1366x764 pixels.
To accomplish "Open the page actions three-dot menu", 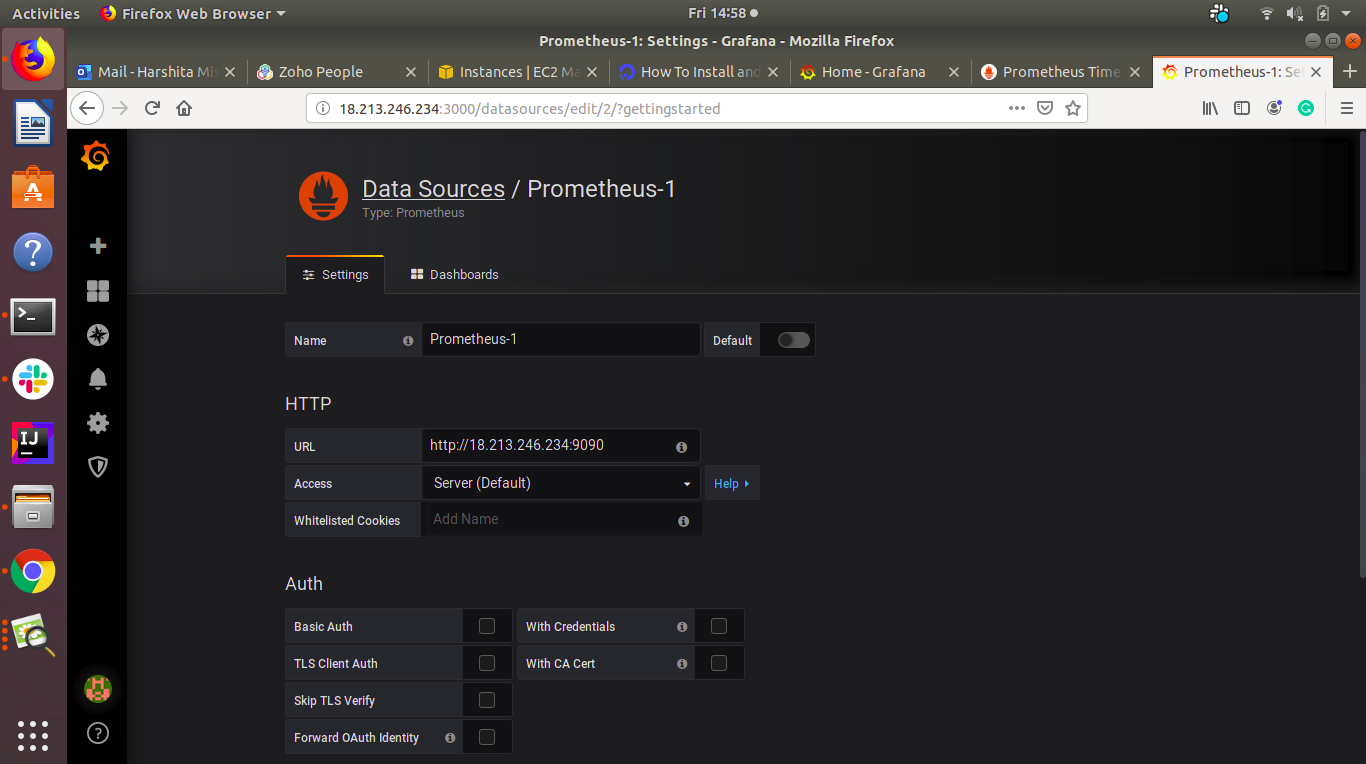I will (x=1017, y=108).
